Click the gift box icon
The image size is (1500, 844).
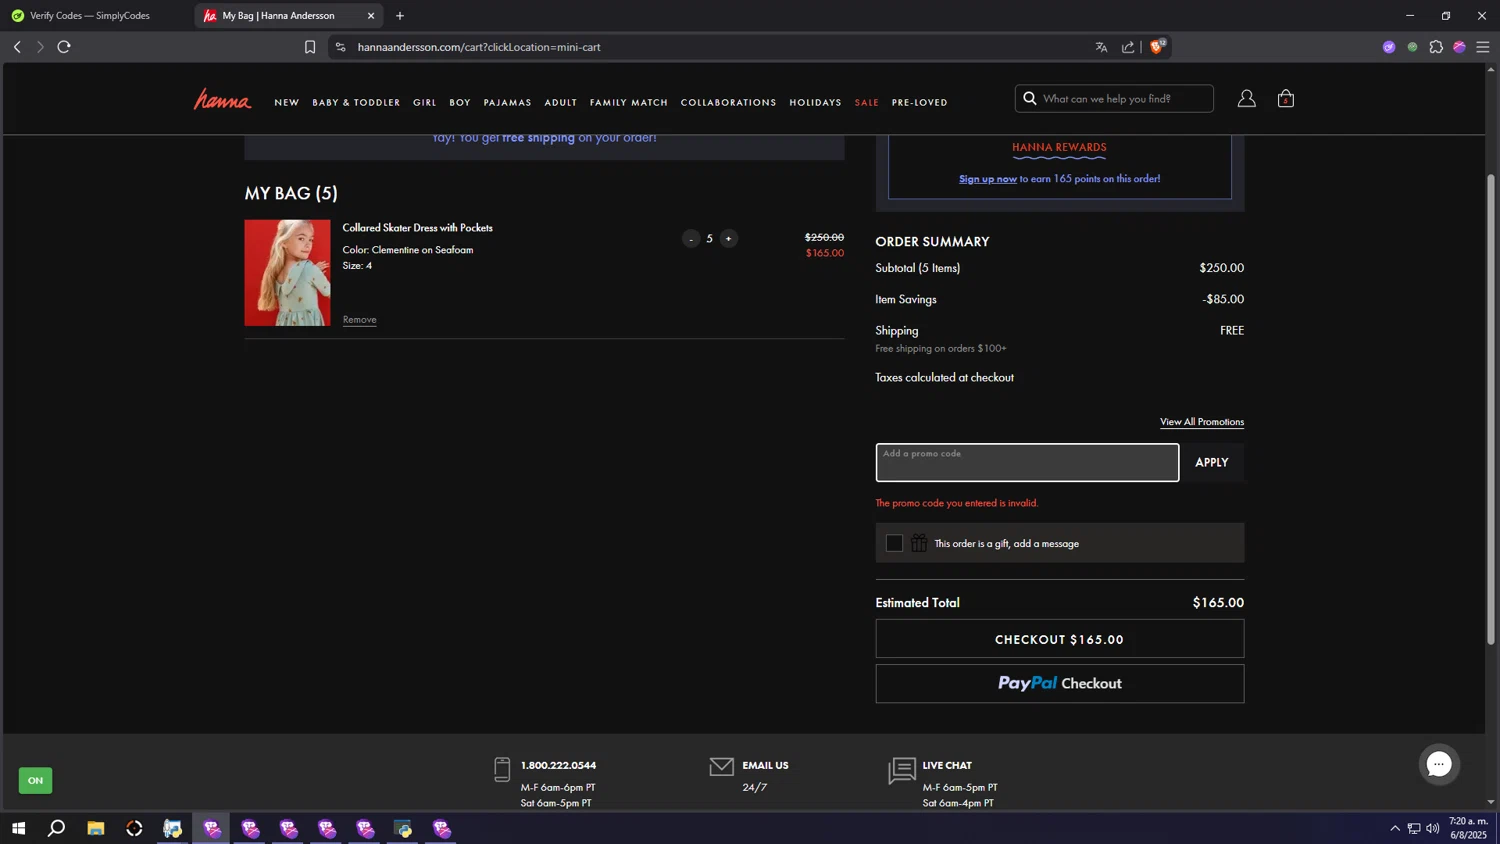pyautogui.click(x=919, y=543)
